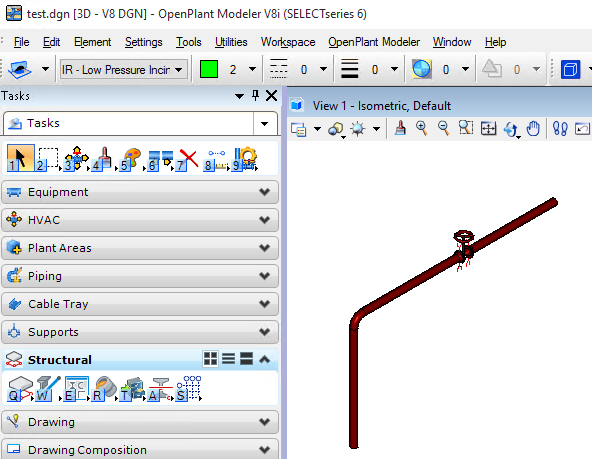Select the Measure Distance tool

click(x=215, y=160)
